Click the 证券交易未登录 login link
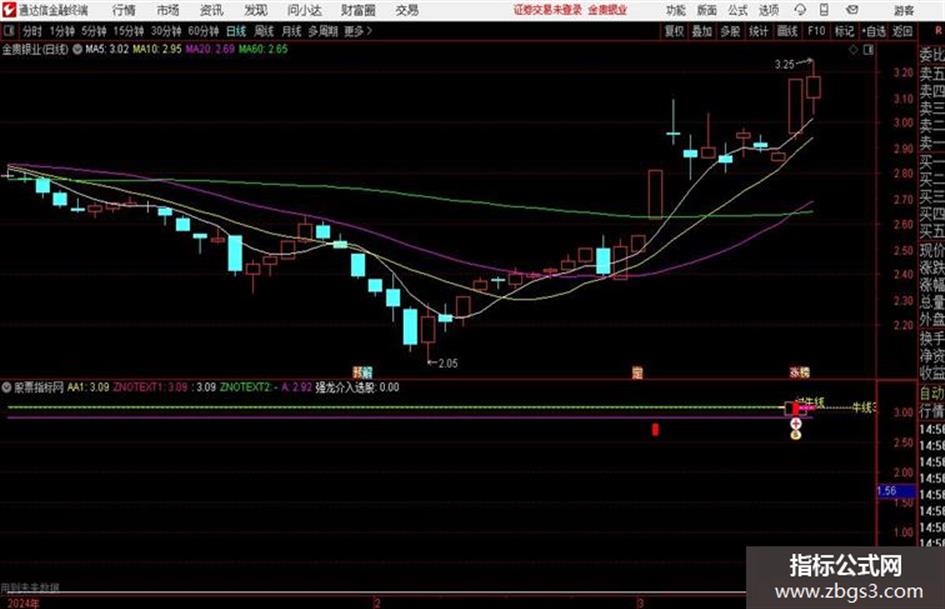945x609 pixels. 547,10
